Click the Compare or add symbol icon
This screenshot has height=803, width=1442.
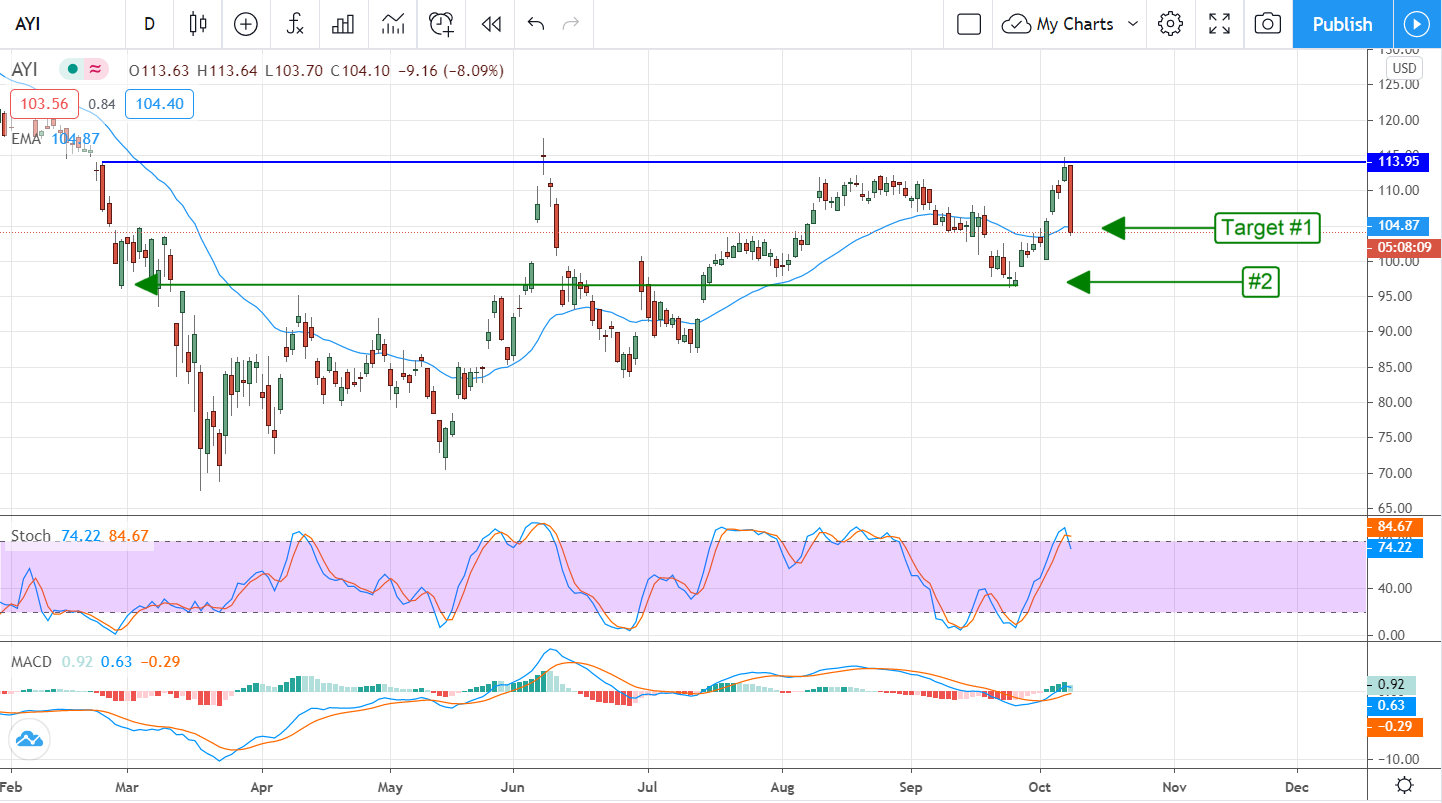(246, 24)
